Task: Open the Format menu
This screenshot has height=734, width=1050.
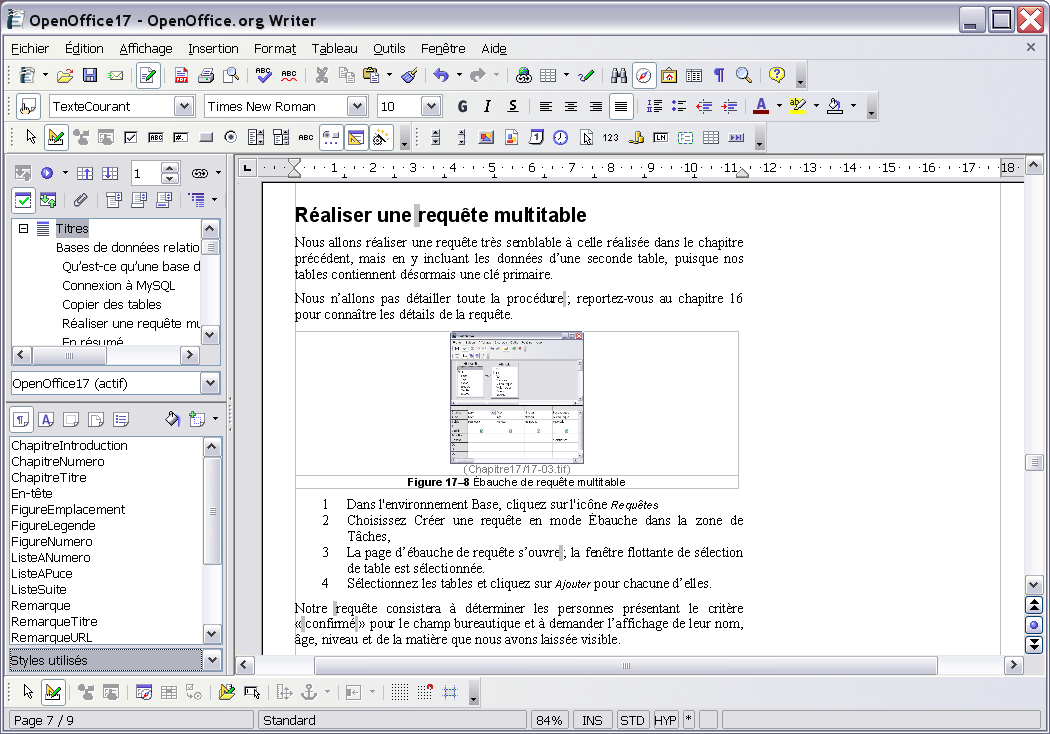Action: [x=275, y=49]
